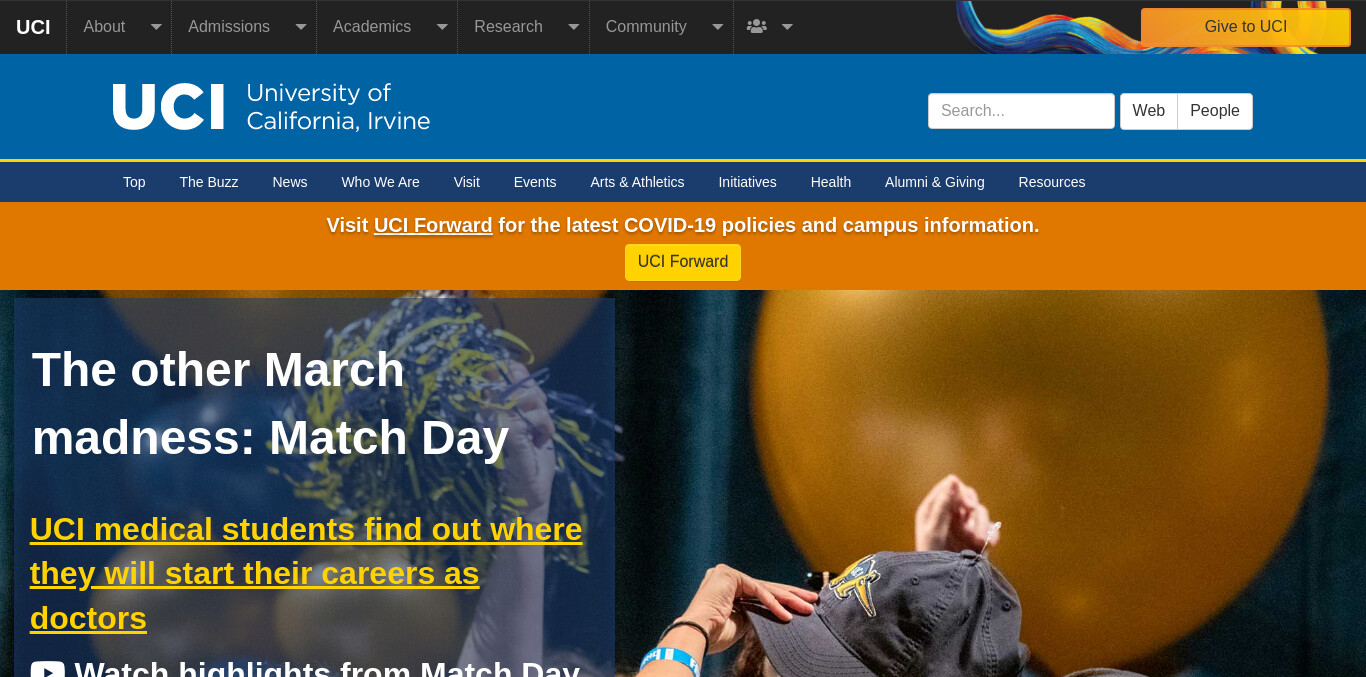Select the People search option
This screenshot has width=1366, height=677.
1215,111
